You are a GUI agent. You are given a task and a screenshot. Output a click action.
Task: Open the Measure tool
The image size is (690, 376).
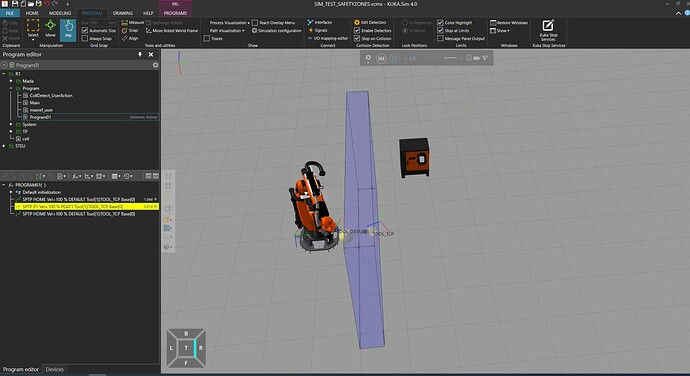pos(132,22)
